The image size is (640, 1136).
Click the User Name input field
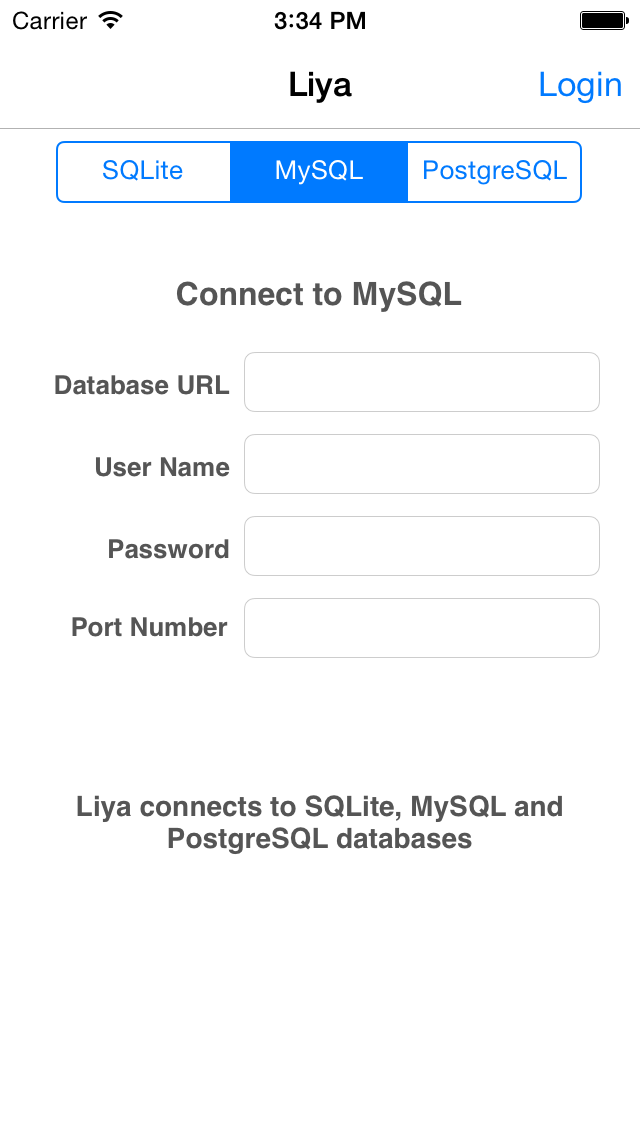pyautogui.click(x=421, y=464)
